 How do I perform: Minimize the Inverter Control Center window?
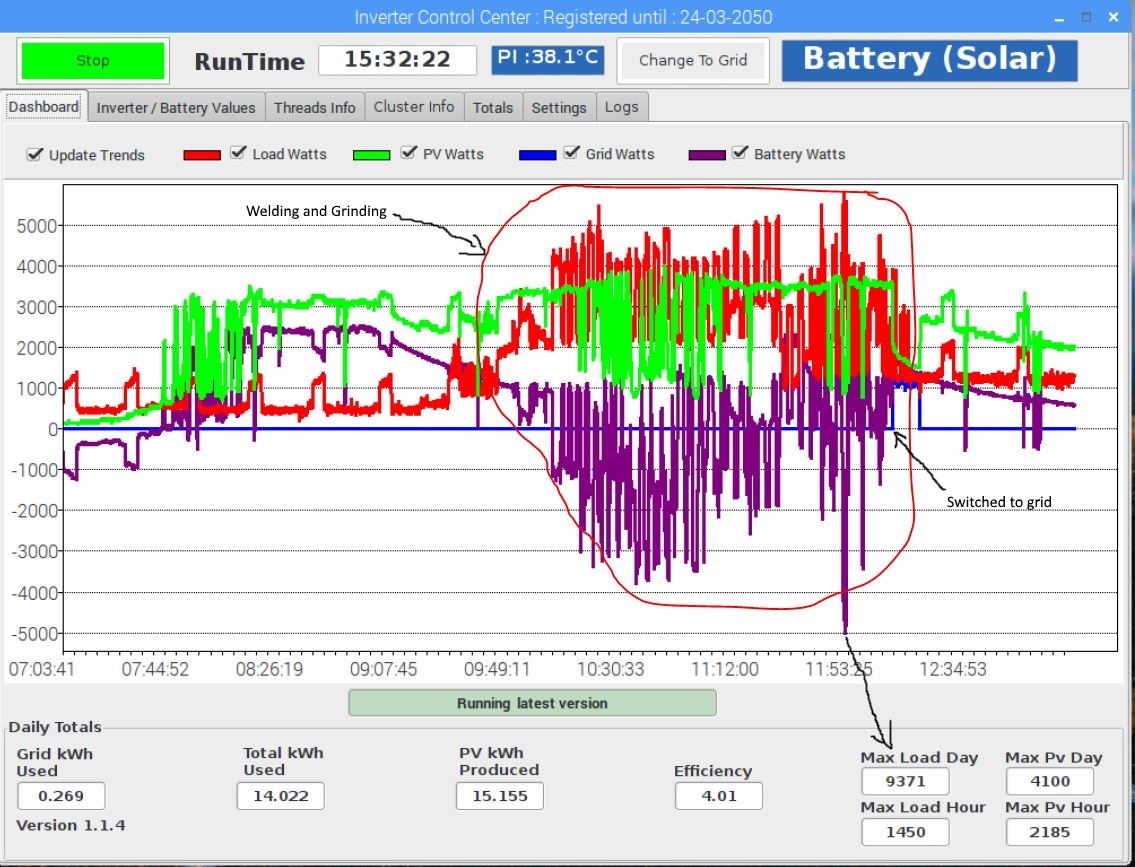[x=1060, y=17]
